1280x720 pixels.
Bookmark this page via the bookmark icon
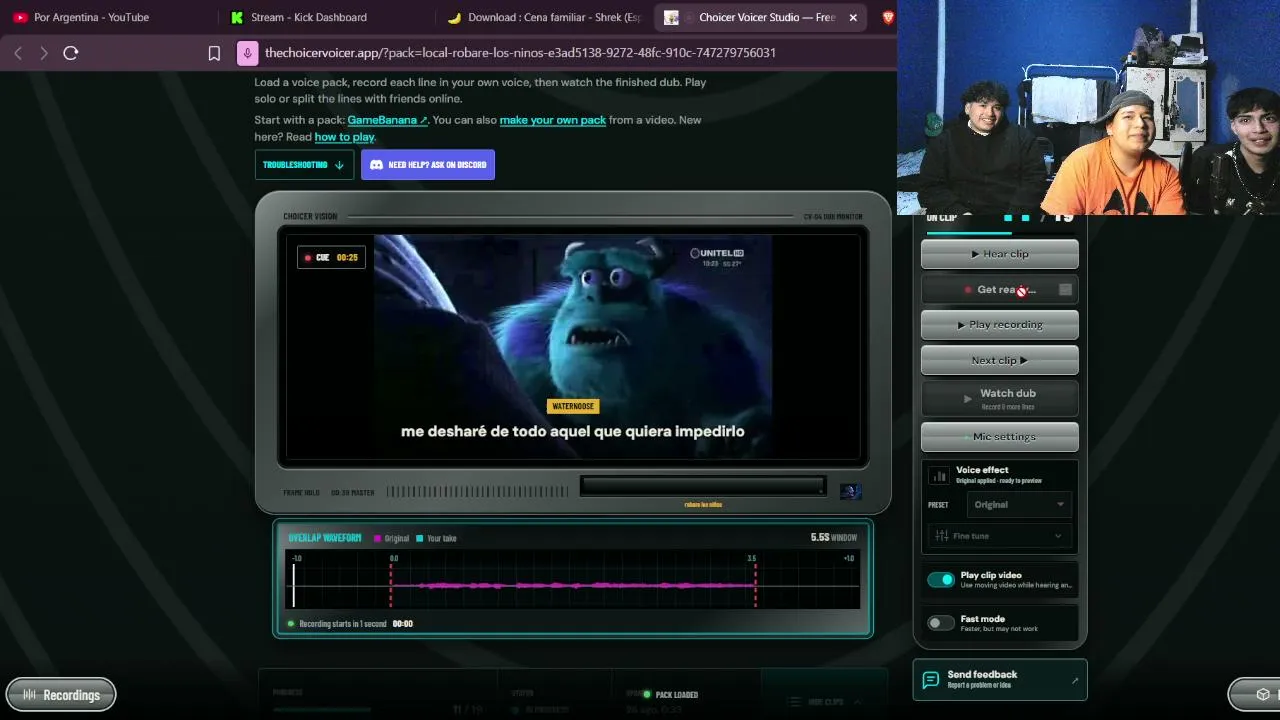tap(214, 53)
